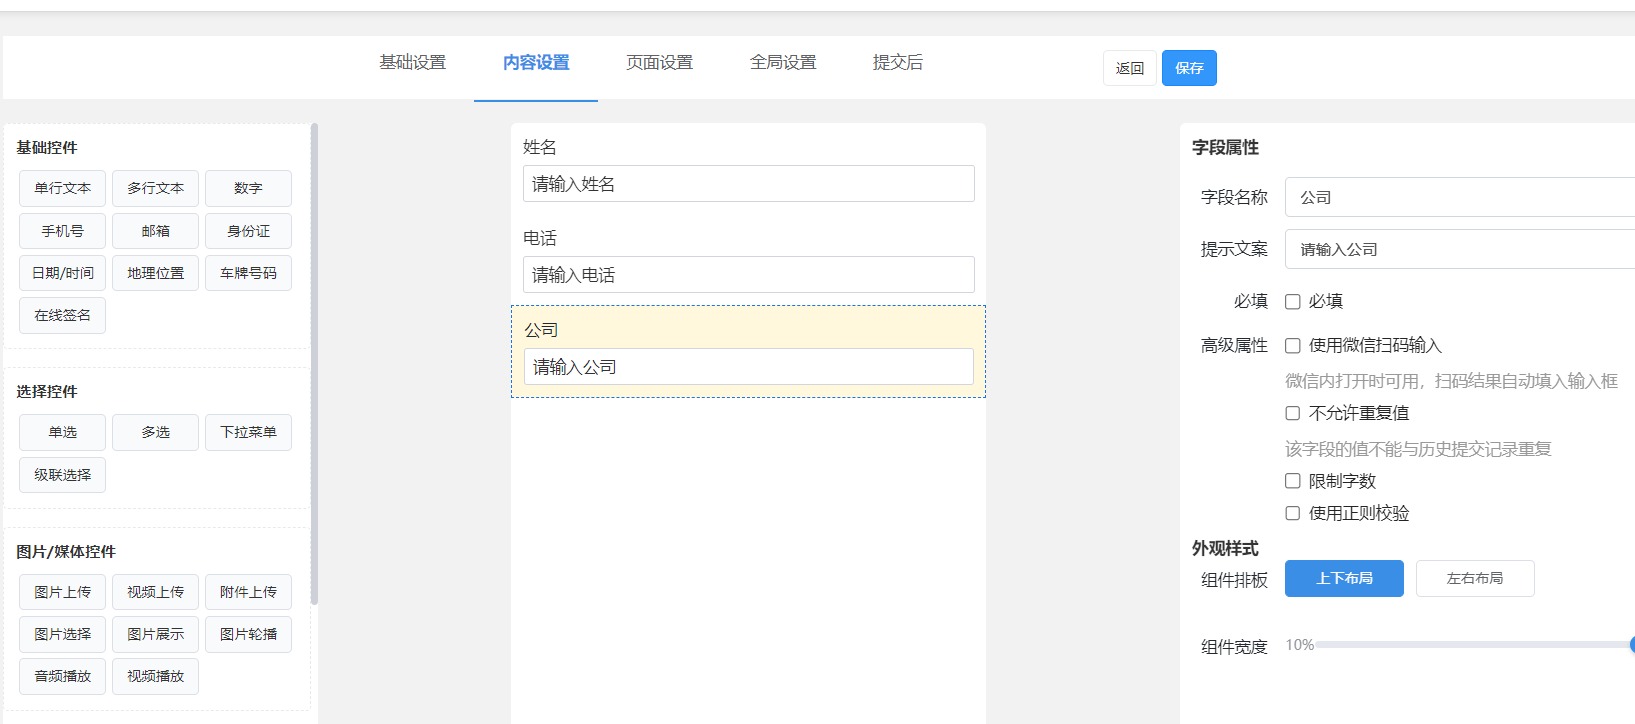This screenshot has height=724, width=1635.
Task: Add a 在线签名 control
Action: (x=62, y=315)
